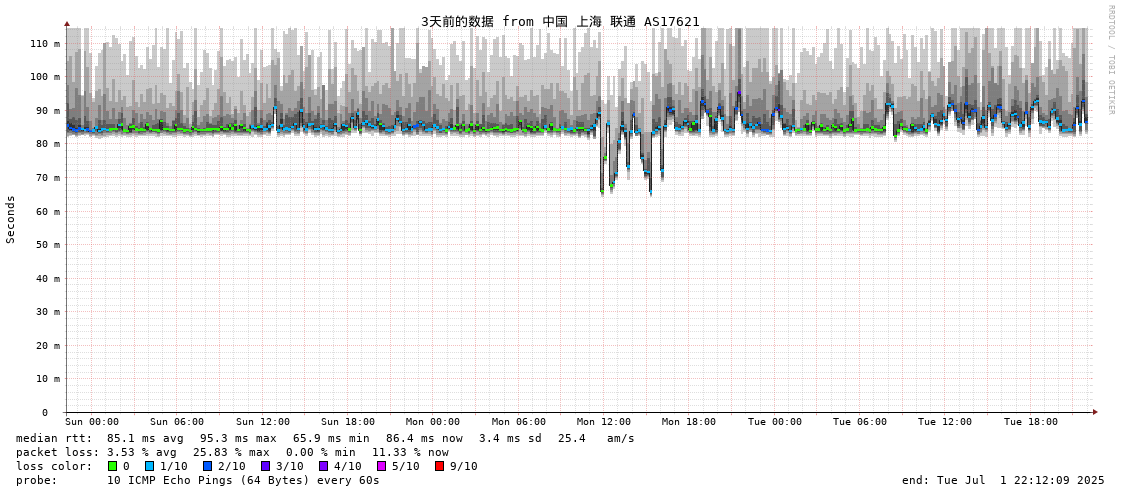Click the '10 m' y-axis label
The height and width of the screenshot is (494, 1121).
point(47,379)
